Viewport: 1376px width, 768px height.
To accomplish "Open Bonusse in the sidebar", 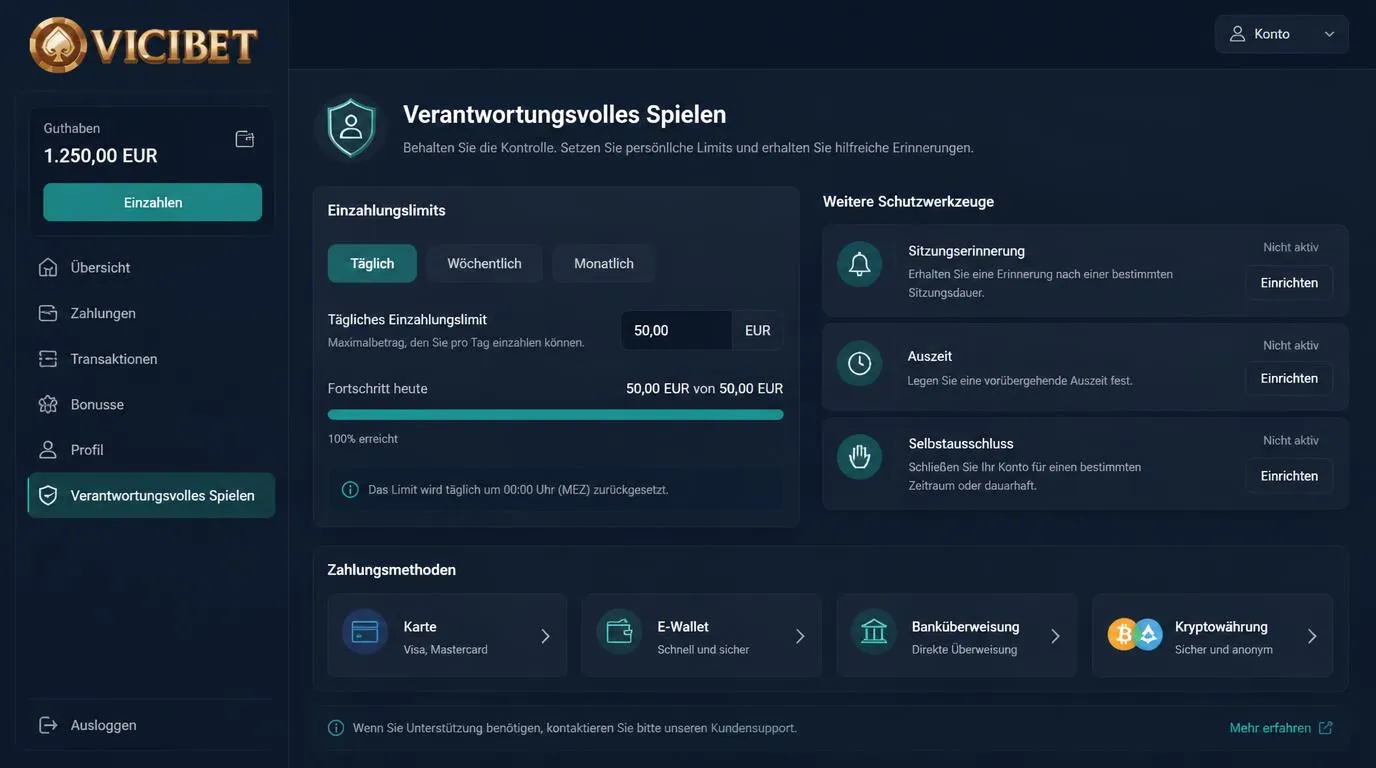I will point(151,404).
